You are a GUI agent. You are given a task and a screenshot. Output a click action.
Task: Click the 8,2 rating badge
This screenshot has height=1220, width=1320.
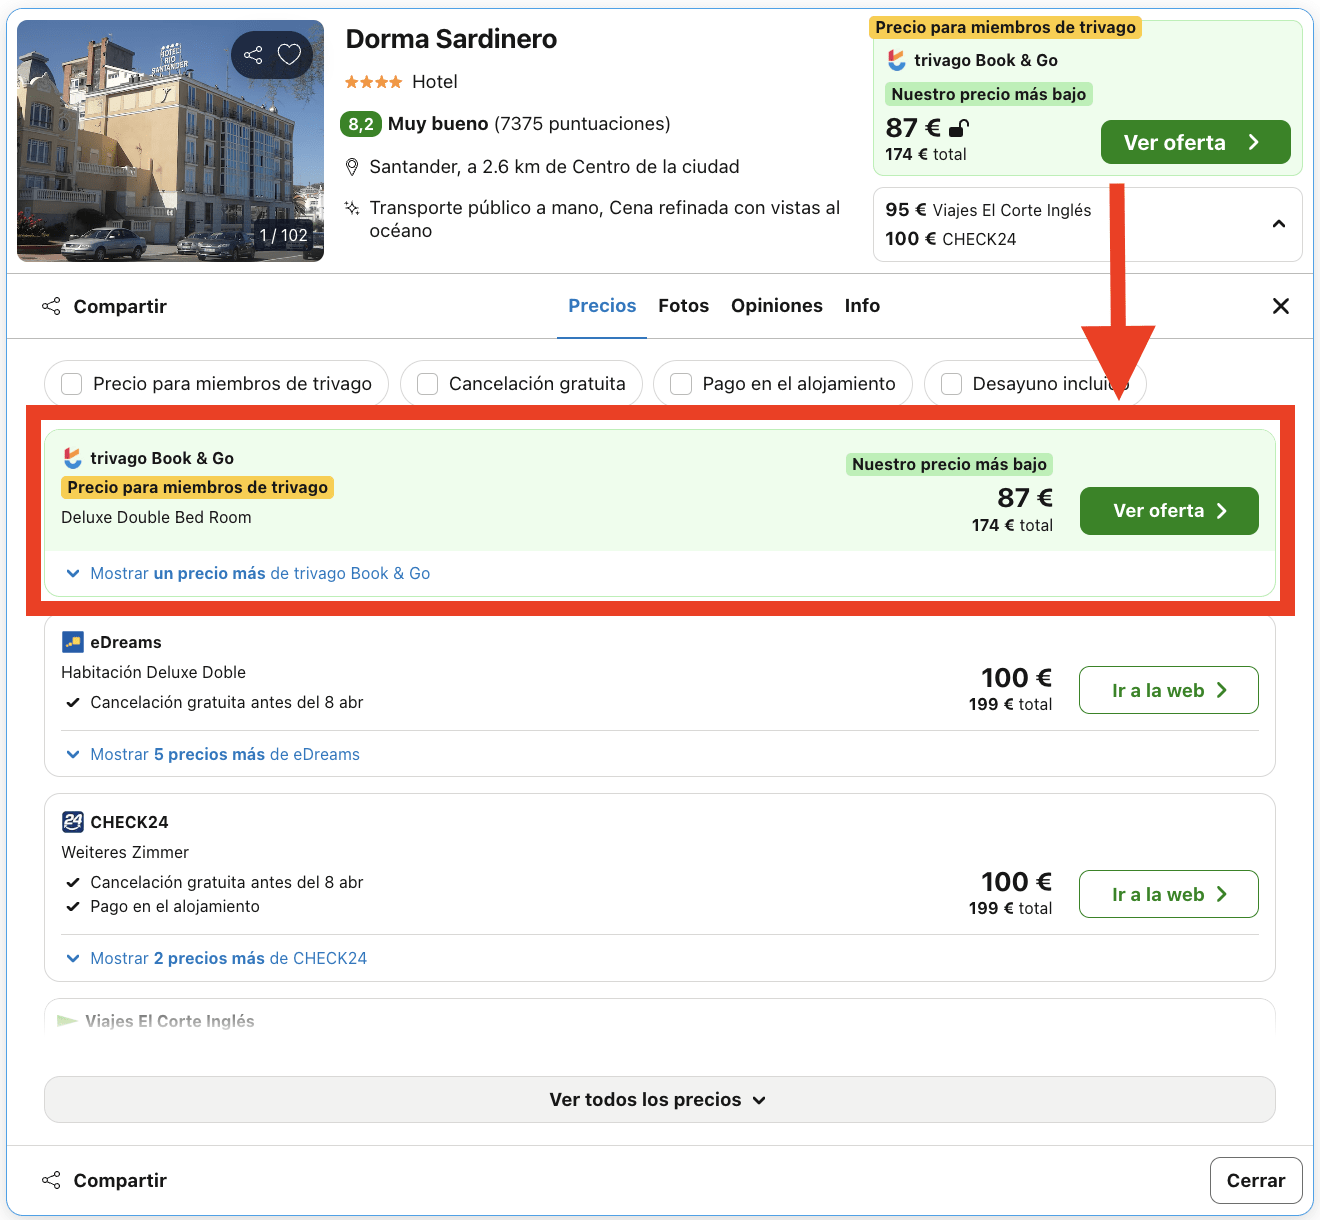tap(361, 124)
